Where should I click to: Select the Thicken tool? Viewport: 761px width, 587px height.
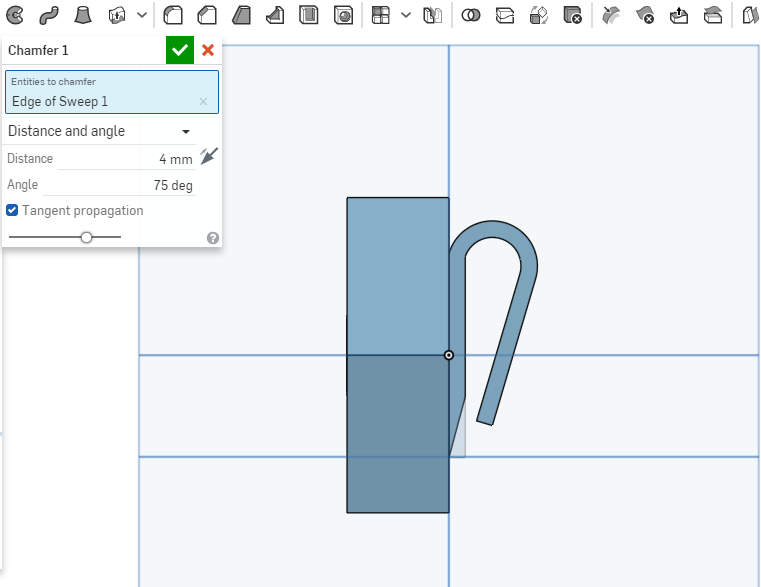[x=117, y=16]
